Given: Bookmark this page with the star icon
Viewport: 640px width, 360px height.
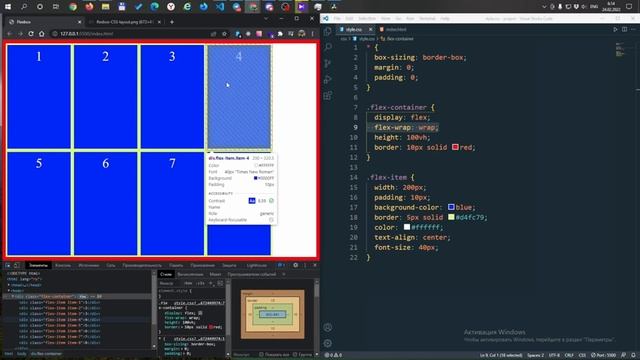Looking at the screenshot, I should [x=224, y=34].
